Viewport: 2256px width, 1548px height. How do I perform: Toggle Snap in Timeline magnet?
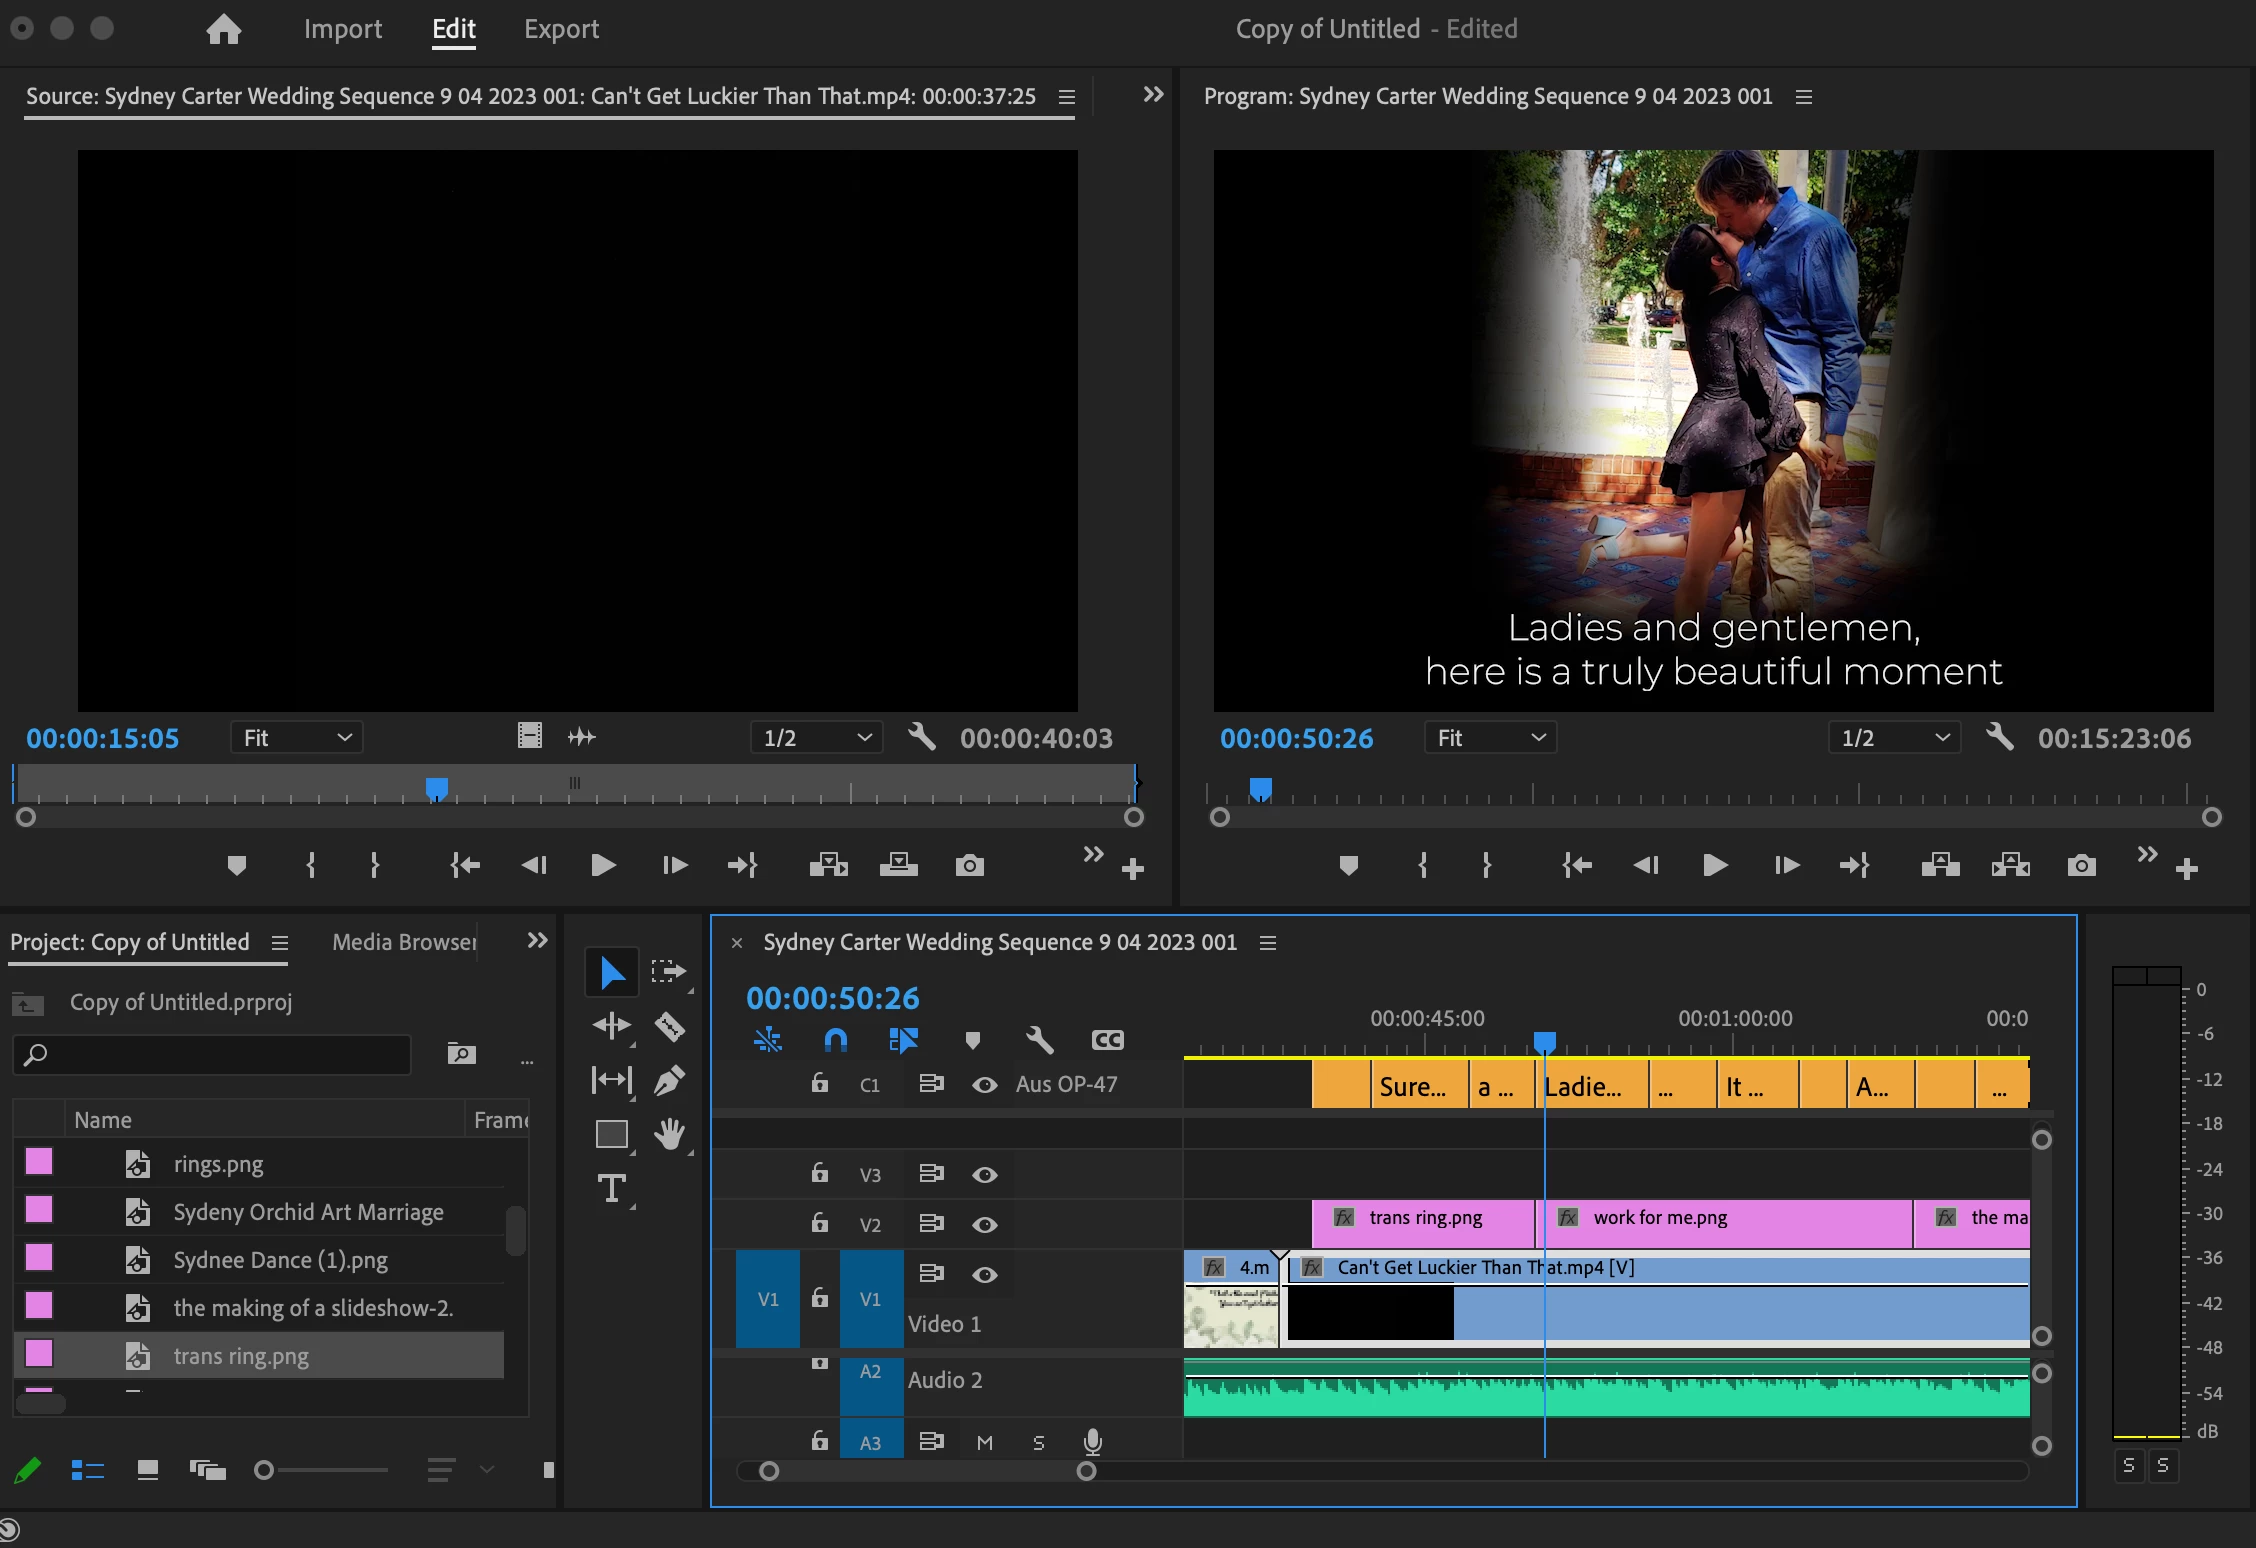click(x=835, y=1040)
